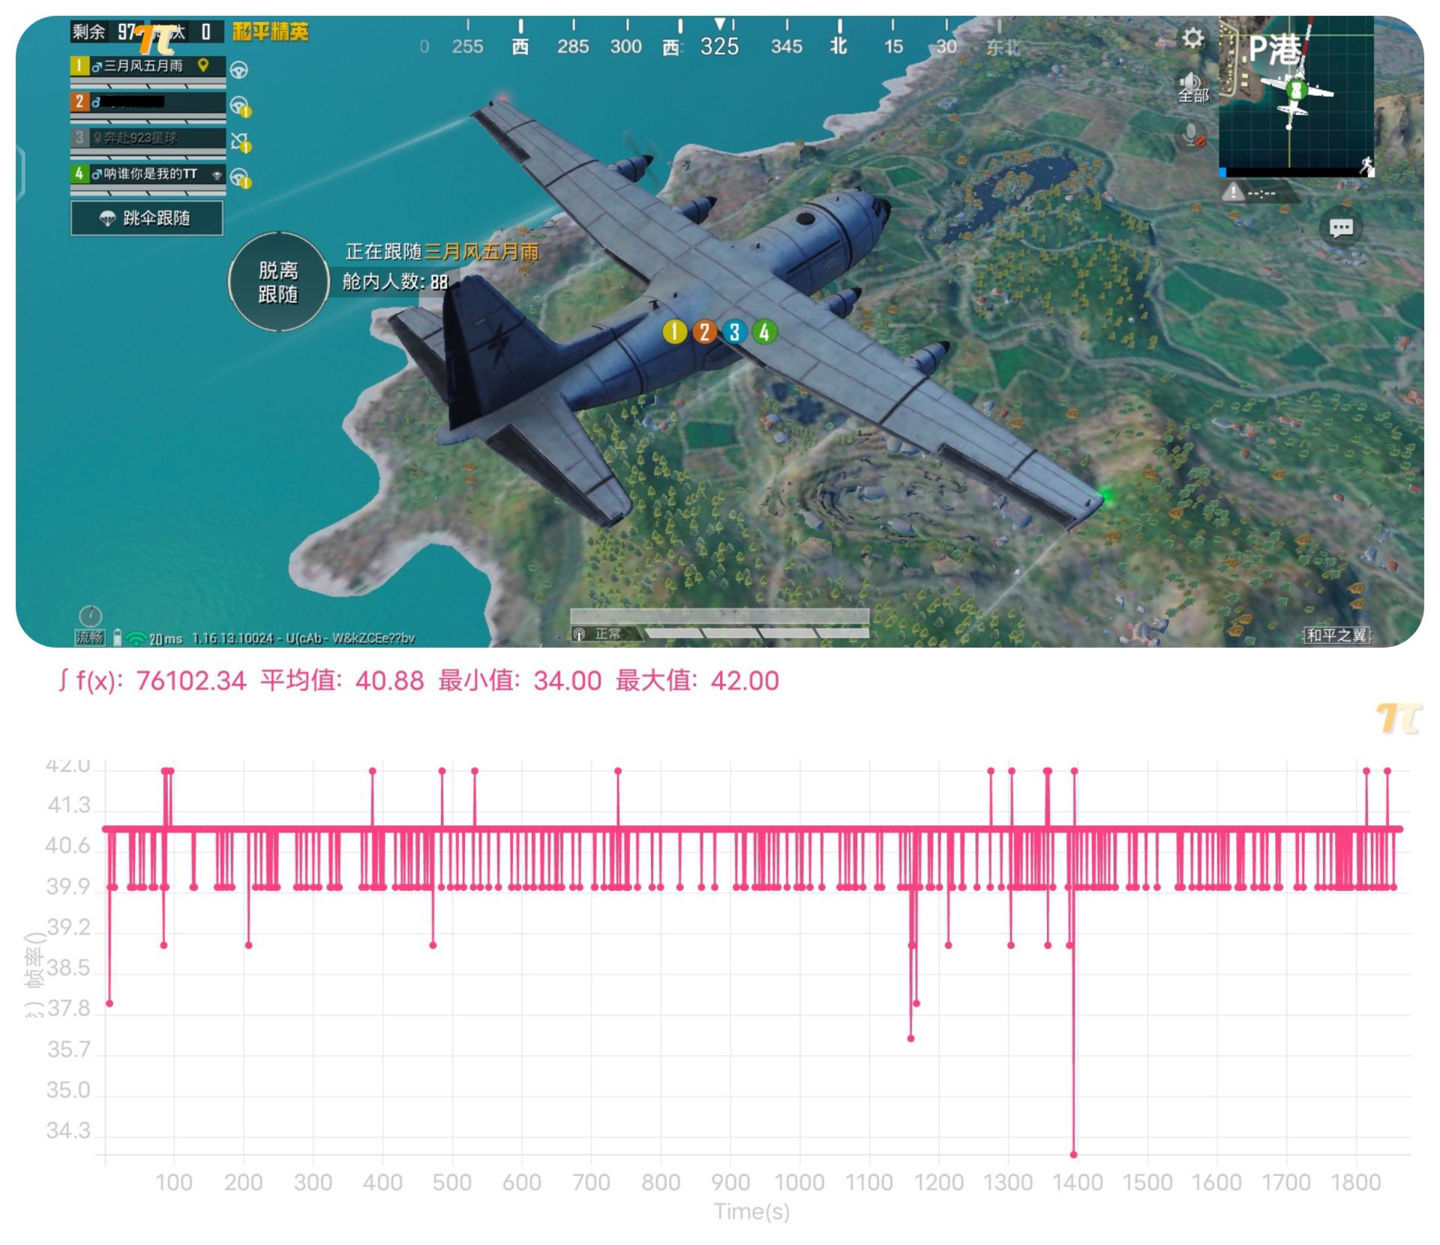The image size is (1440, 1245).
Task: Click the Time(s) axis label
Action: tap(752, 1212)
